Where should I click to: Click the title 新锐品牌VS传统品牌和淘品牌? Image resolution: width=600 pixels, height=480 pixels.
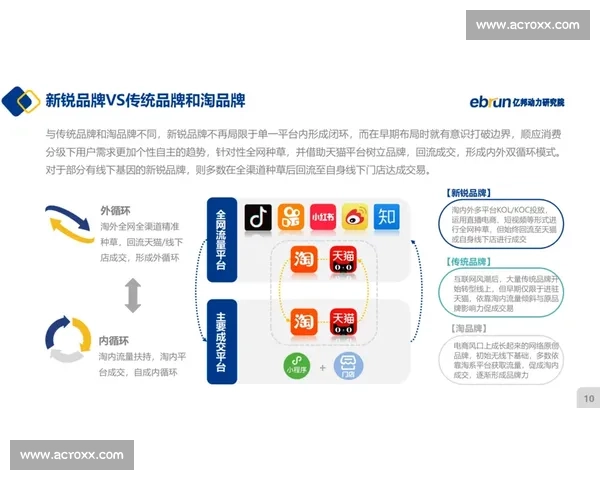coord(145,101)
